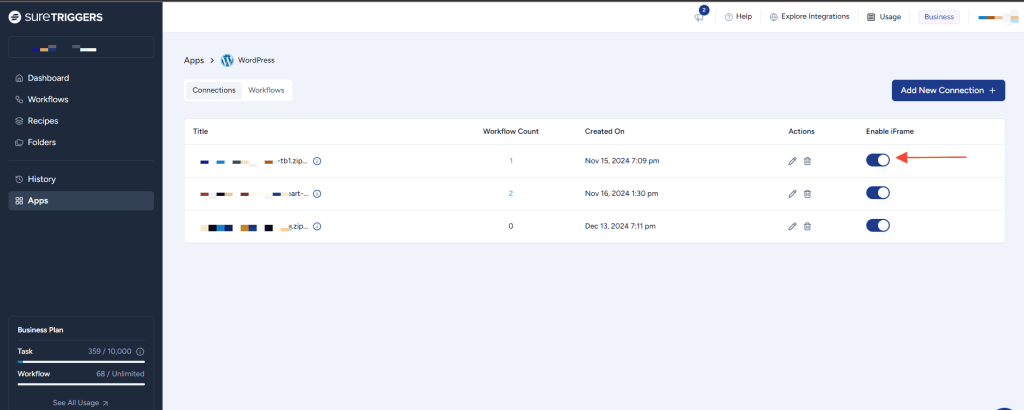Viewport: 1024px width, 410px height.
Task: Click Add New Connection button
Action: coord(947,90)
